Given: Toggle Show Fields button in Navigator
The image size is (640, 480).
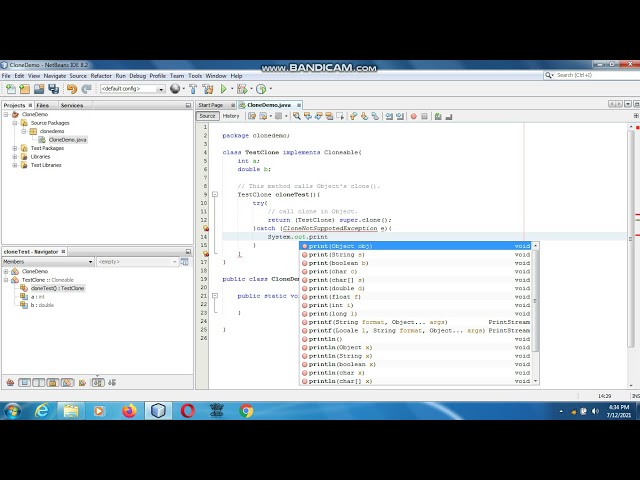Looking at the screenshot, I should [24, 382].
